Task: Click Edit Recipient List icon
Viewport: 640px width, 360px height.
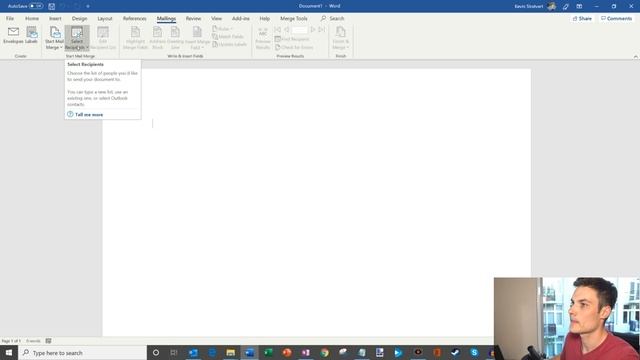Action: pos(103,38)
